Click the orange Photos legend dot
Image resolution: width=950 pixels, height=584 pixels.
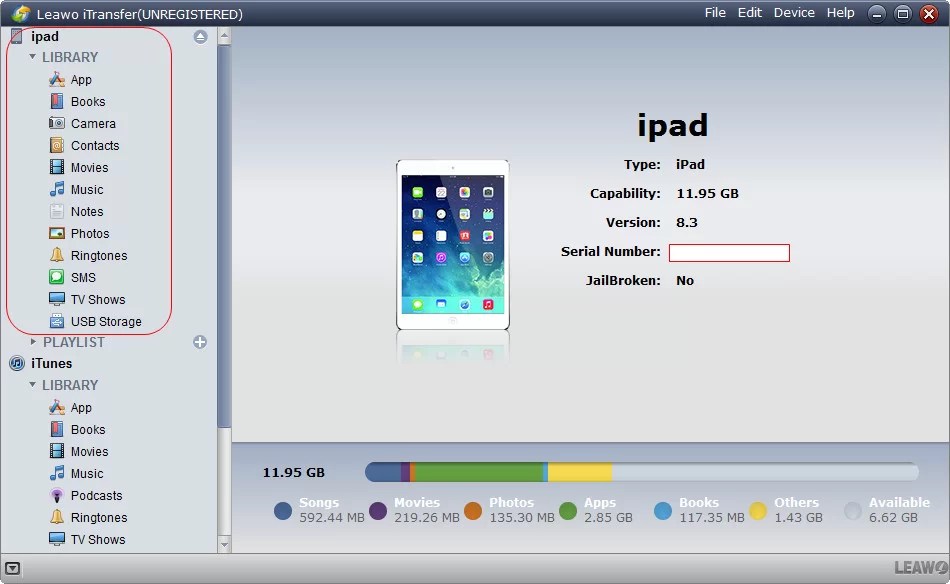click(473, 511)
